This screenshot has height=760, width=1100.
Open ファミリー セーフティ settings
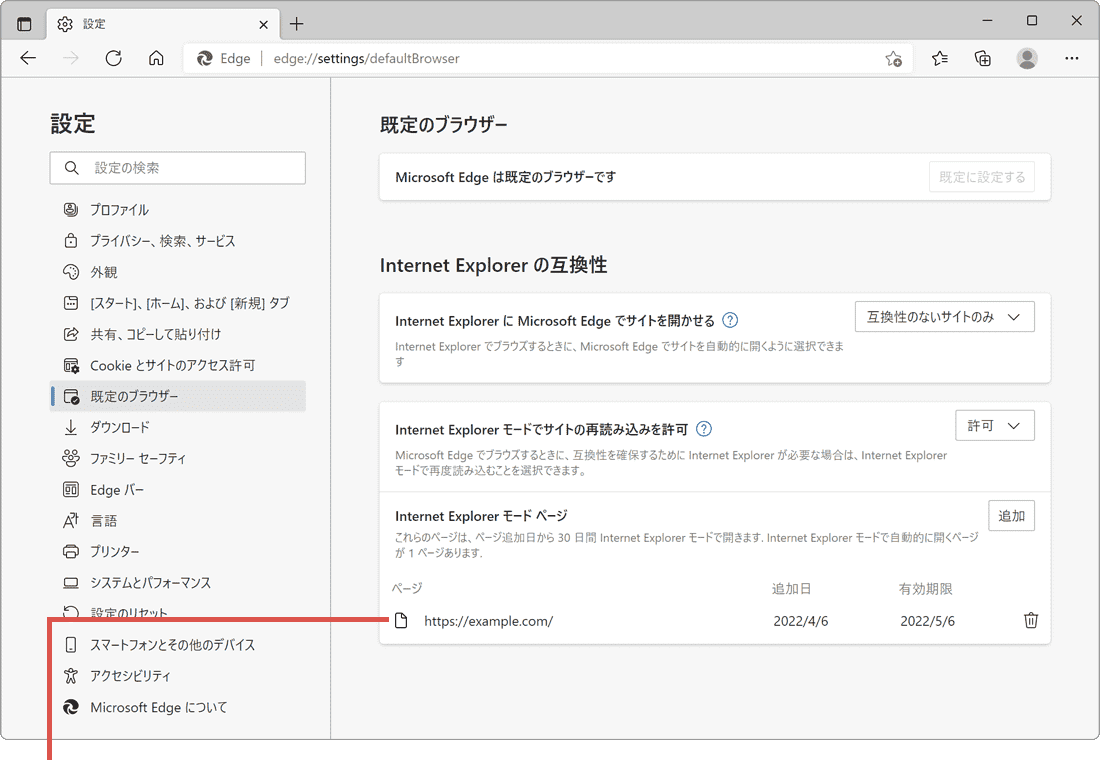coord(178,458)
